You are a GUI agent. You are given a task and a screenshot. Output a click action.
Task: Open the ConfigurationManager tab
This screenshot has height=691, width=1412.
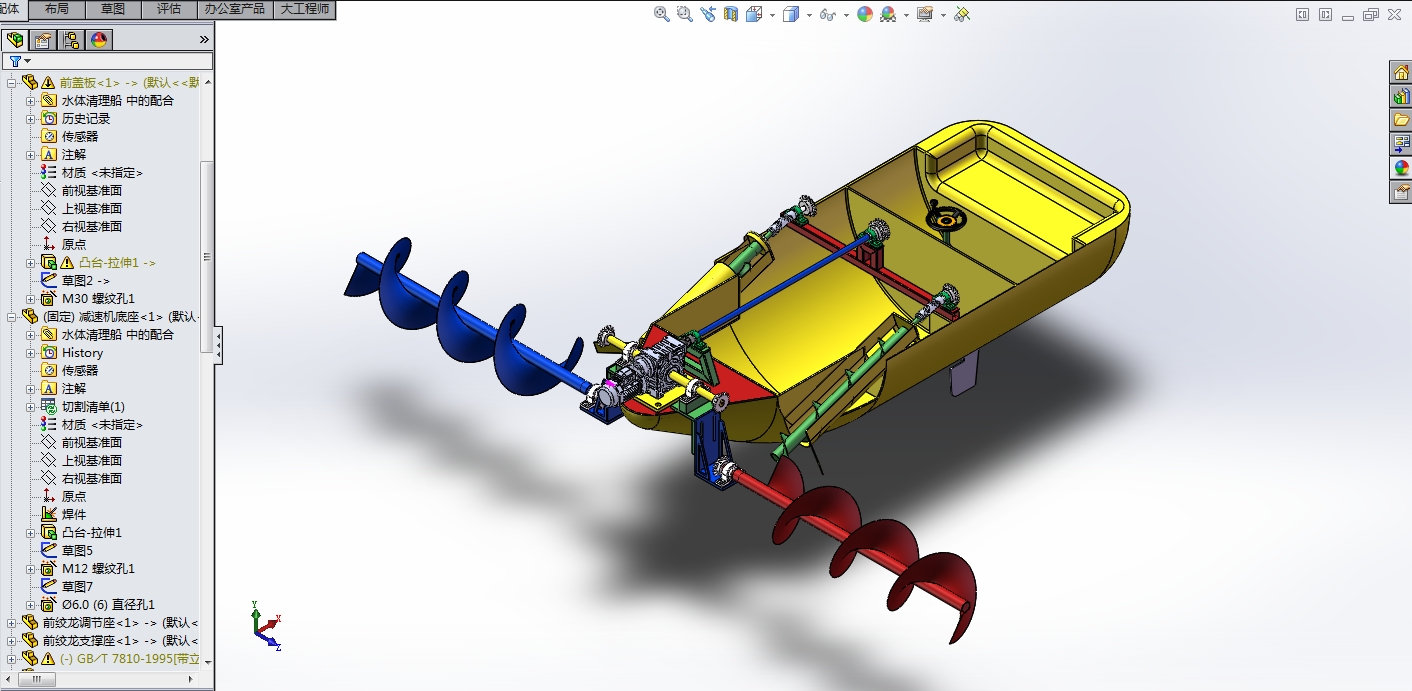71,40
